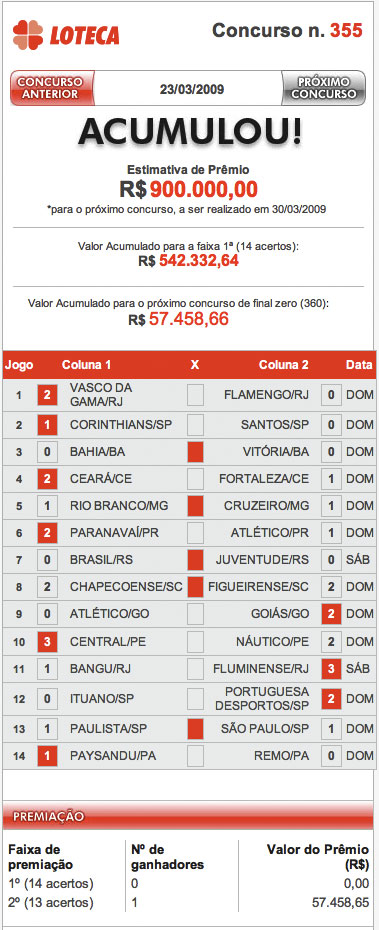Image resolution: width=379 pixels, height=930 pixels.
Task: Click the red X box for Chapecoense vs Figueirense
Action: 195,587
